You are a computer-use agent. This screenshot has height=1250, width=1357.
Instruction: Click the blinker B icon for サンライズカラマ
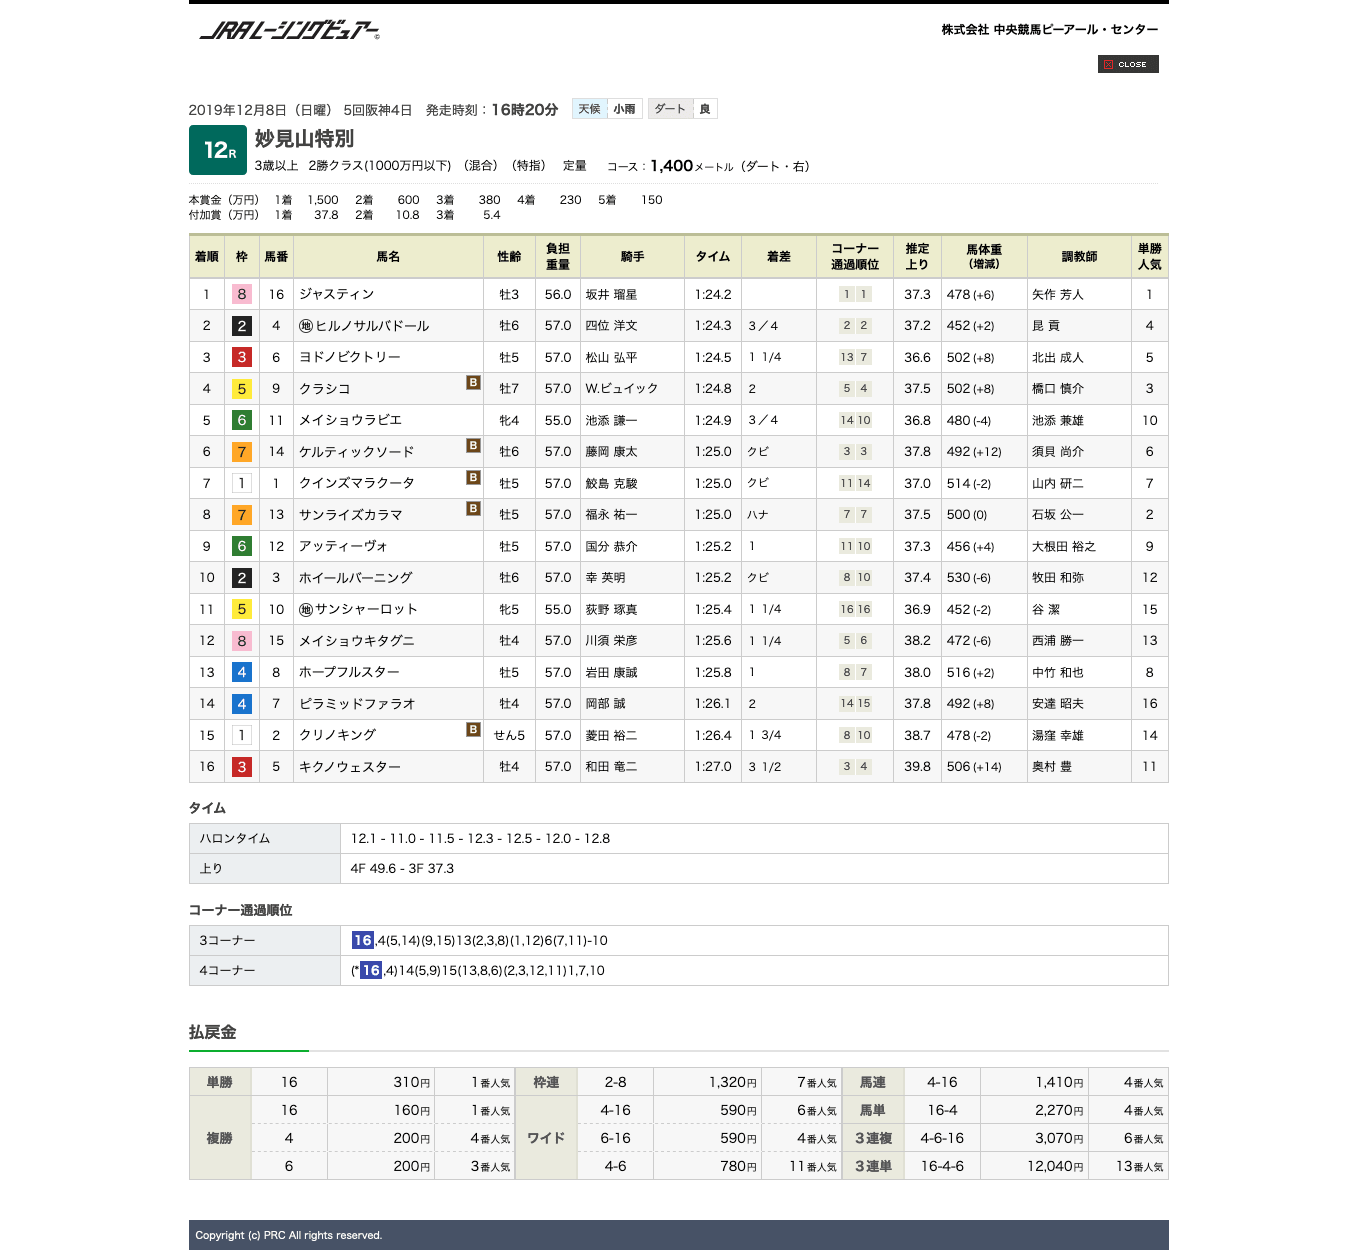coord(474,509)
